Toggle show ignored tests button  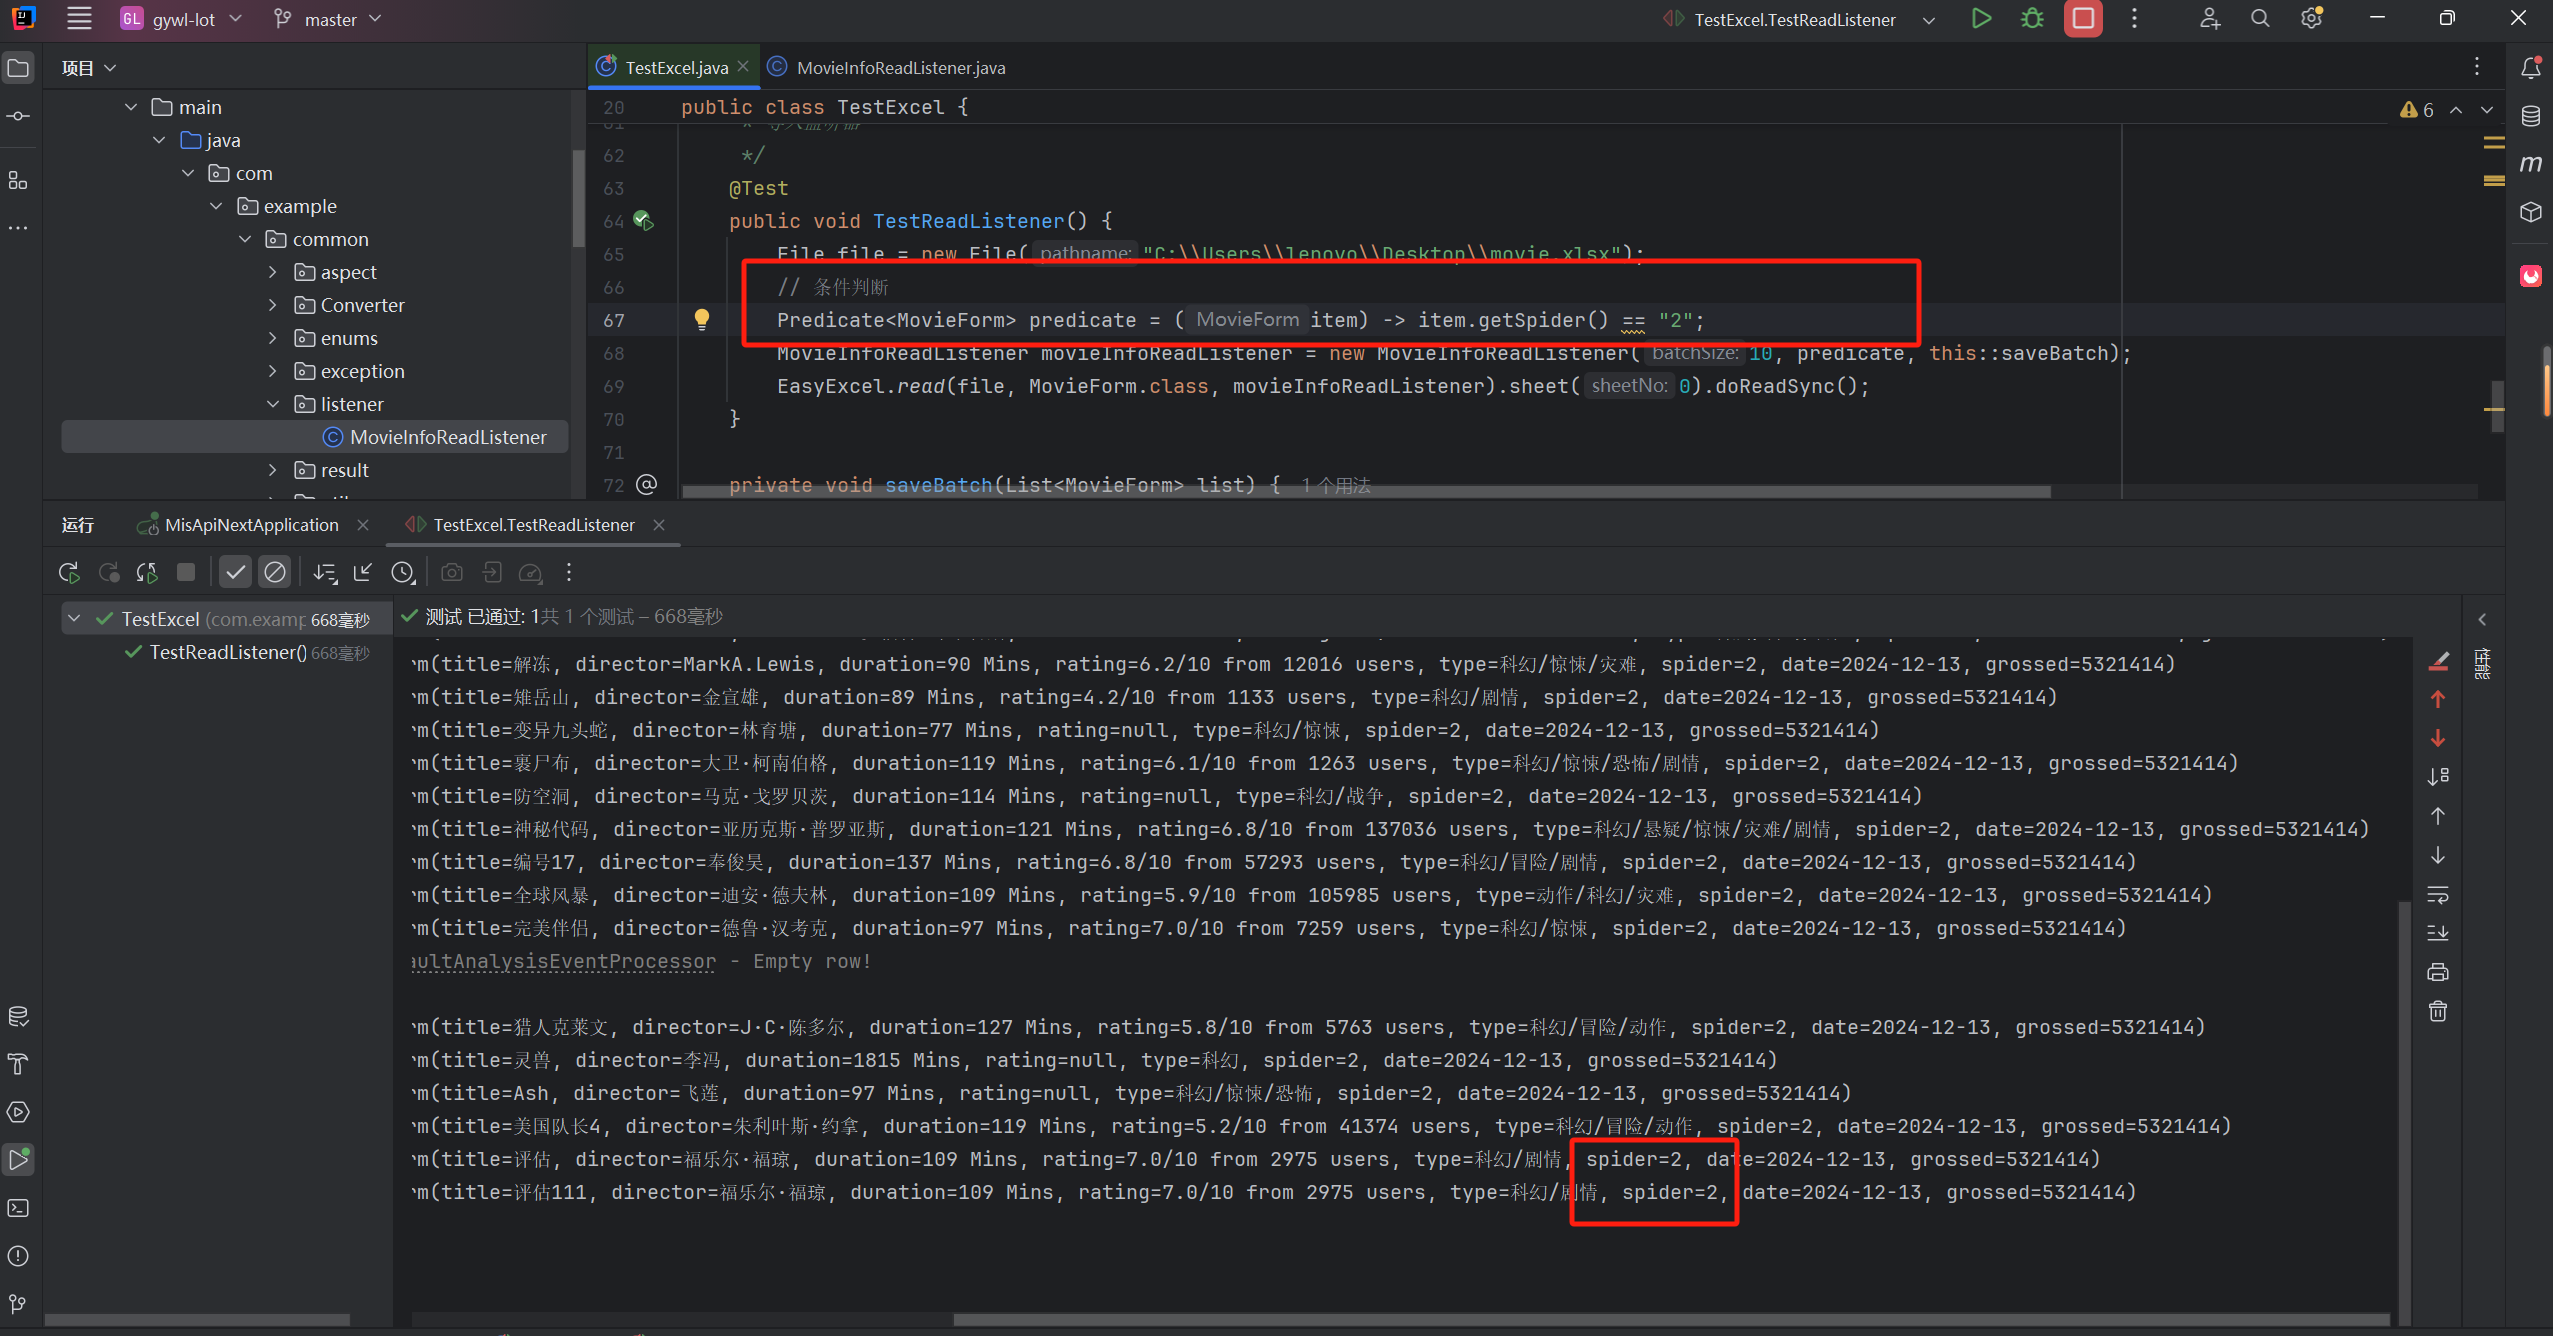274,572
